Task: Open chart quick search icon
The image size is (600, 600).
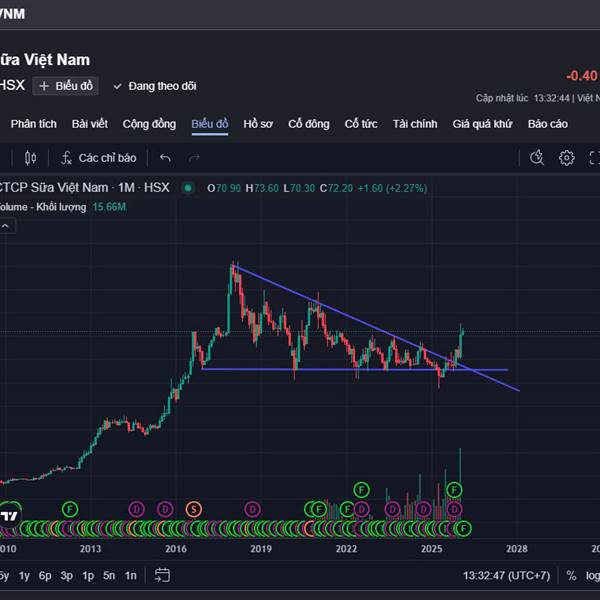Action: (537, 158)
